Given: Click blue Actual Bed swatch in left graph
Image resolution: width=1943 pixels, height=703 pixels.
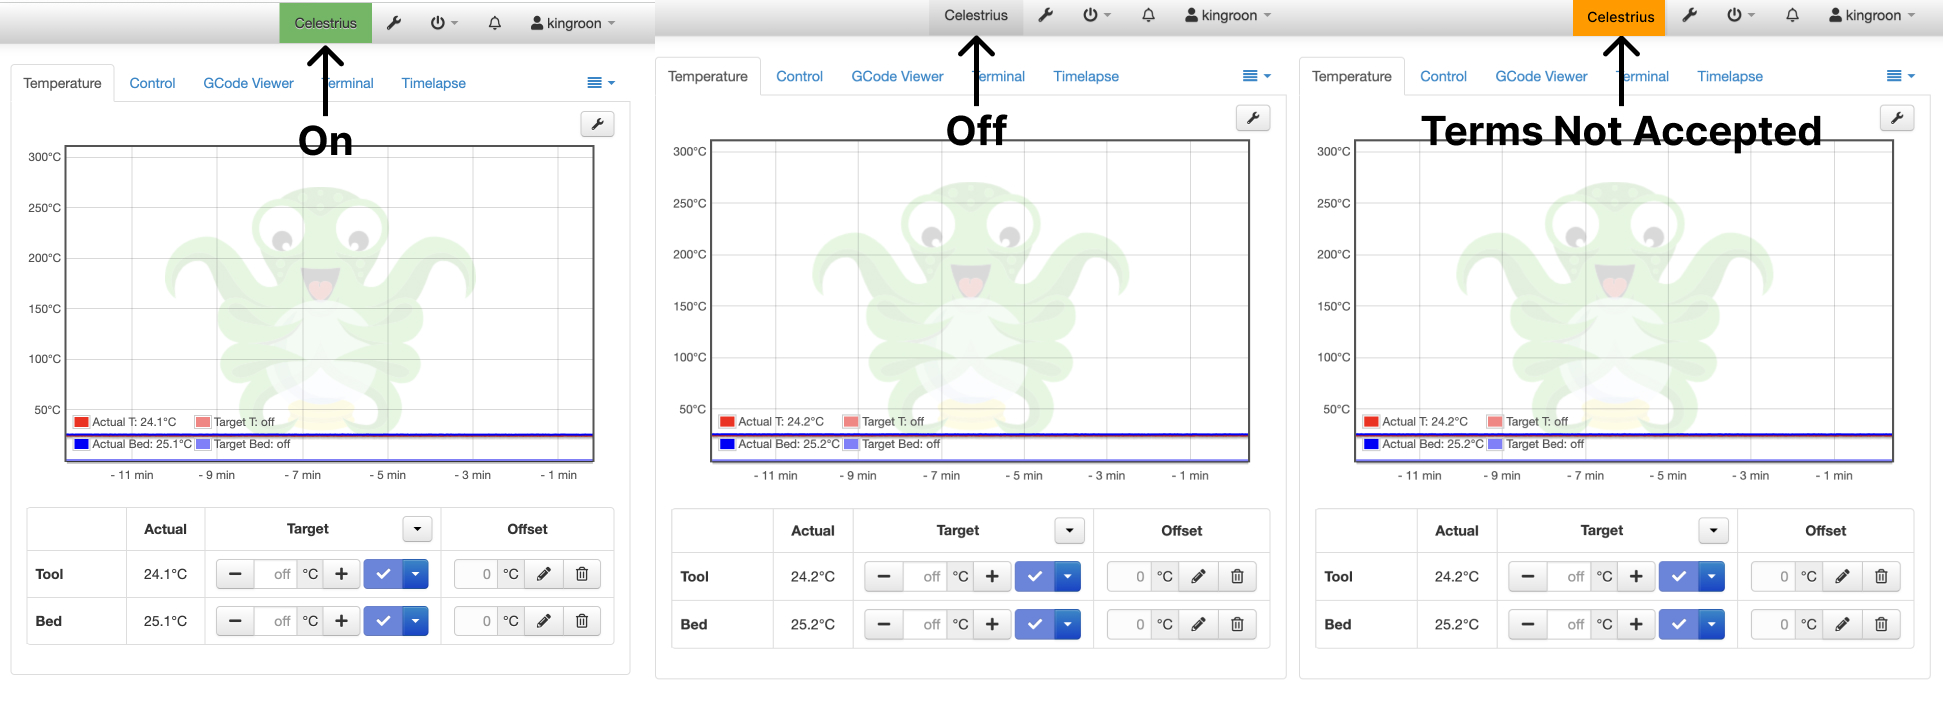Looking at the screenshot, I should 82,444.
